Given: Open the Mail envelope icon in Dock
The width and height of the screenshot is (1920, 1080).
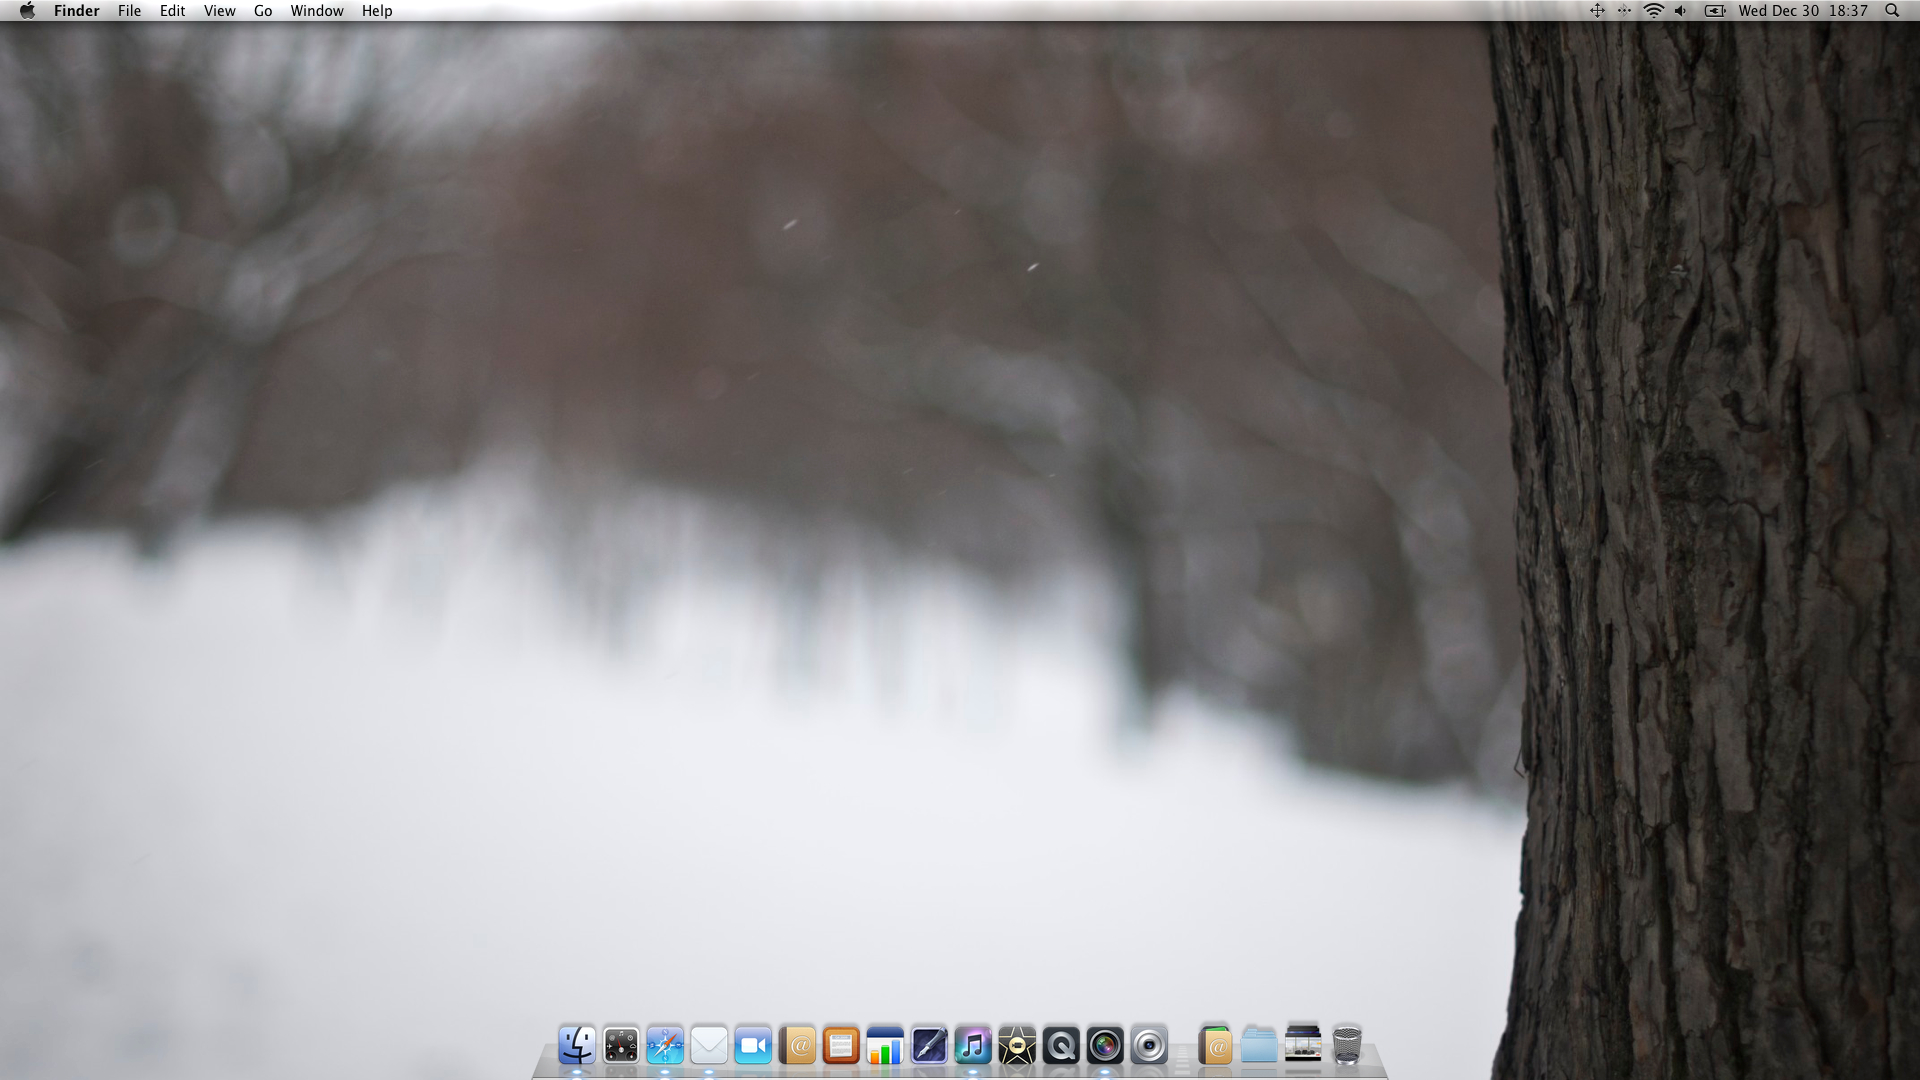Looking at the screenshot, I should click(x=709, y=1046).
